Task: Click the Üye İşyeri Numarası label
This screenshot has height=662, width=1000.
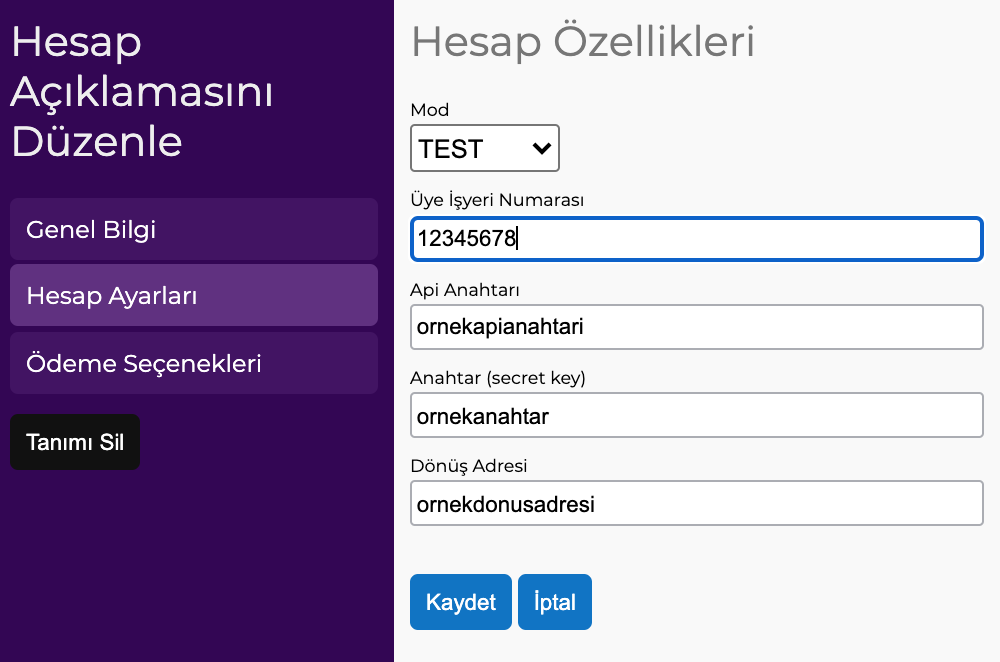Action: [497, 200]
